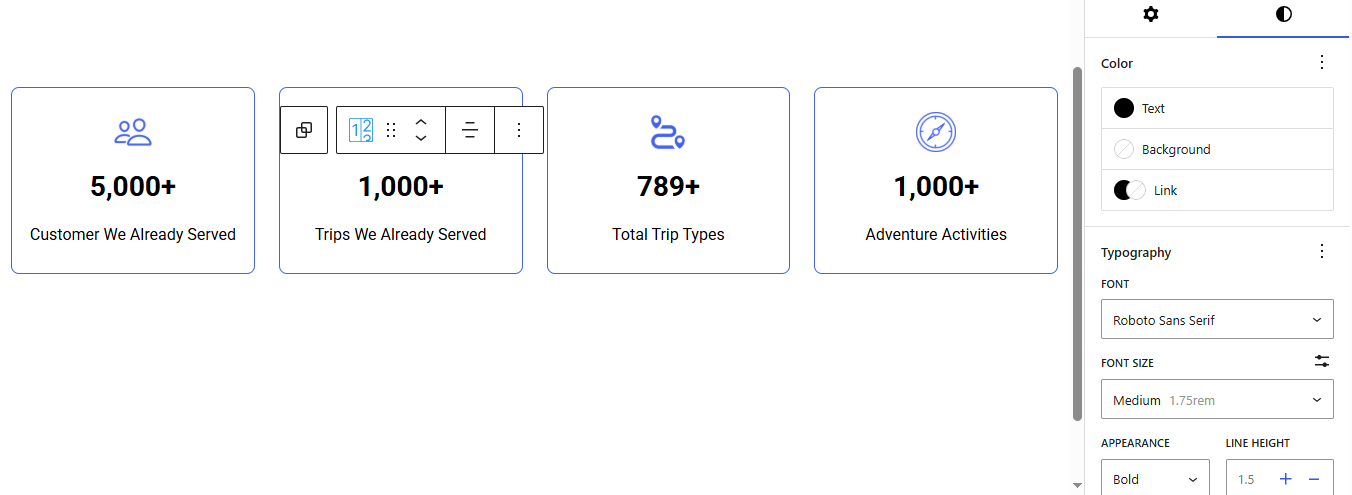Image resolution: width=1352 pixels, height=495 pixels.
Task: Open the text alignment tool
Action: (470, 130)
